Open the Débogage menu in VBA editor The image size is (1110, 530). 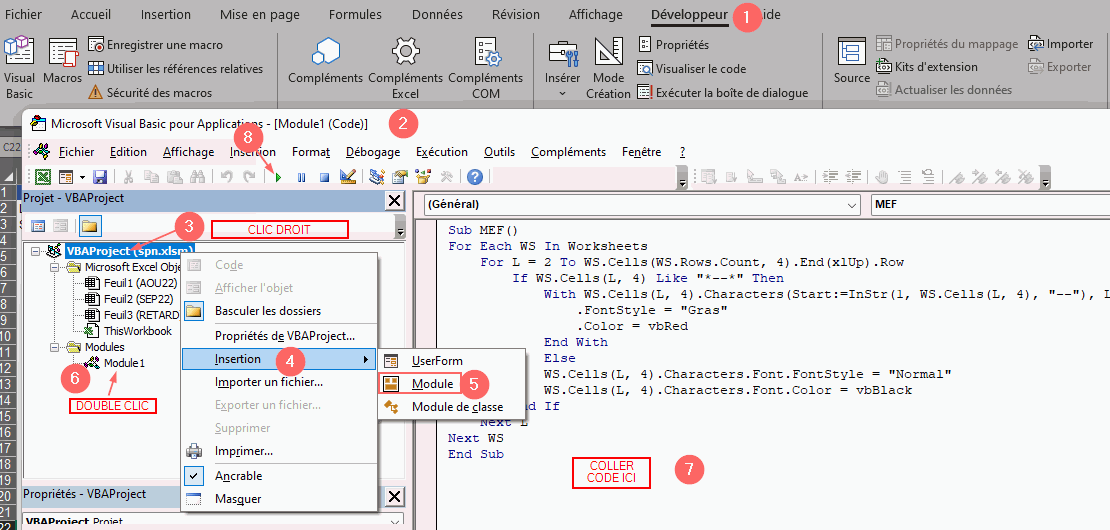372,152
